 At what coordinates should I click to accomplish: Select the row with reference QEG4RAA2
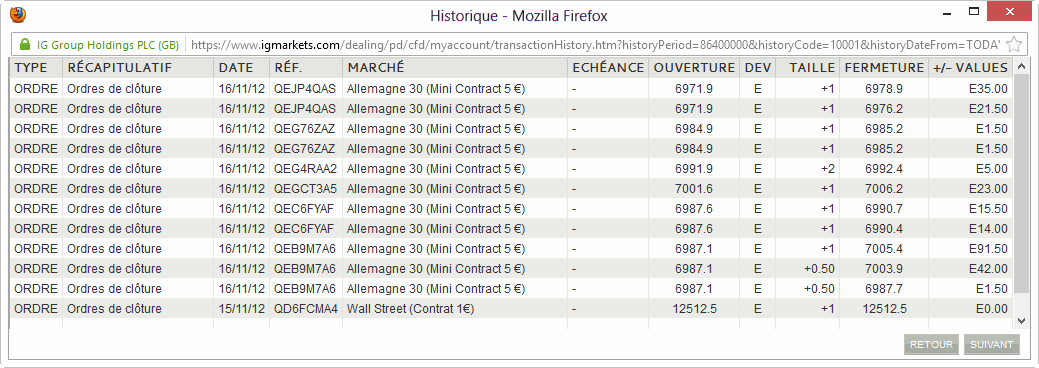click(511, 168)
